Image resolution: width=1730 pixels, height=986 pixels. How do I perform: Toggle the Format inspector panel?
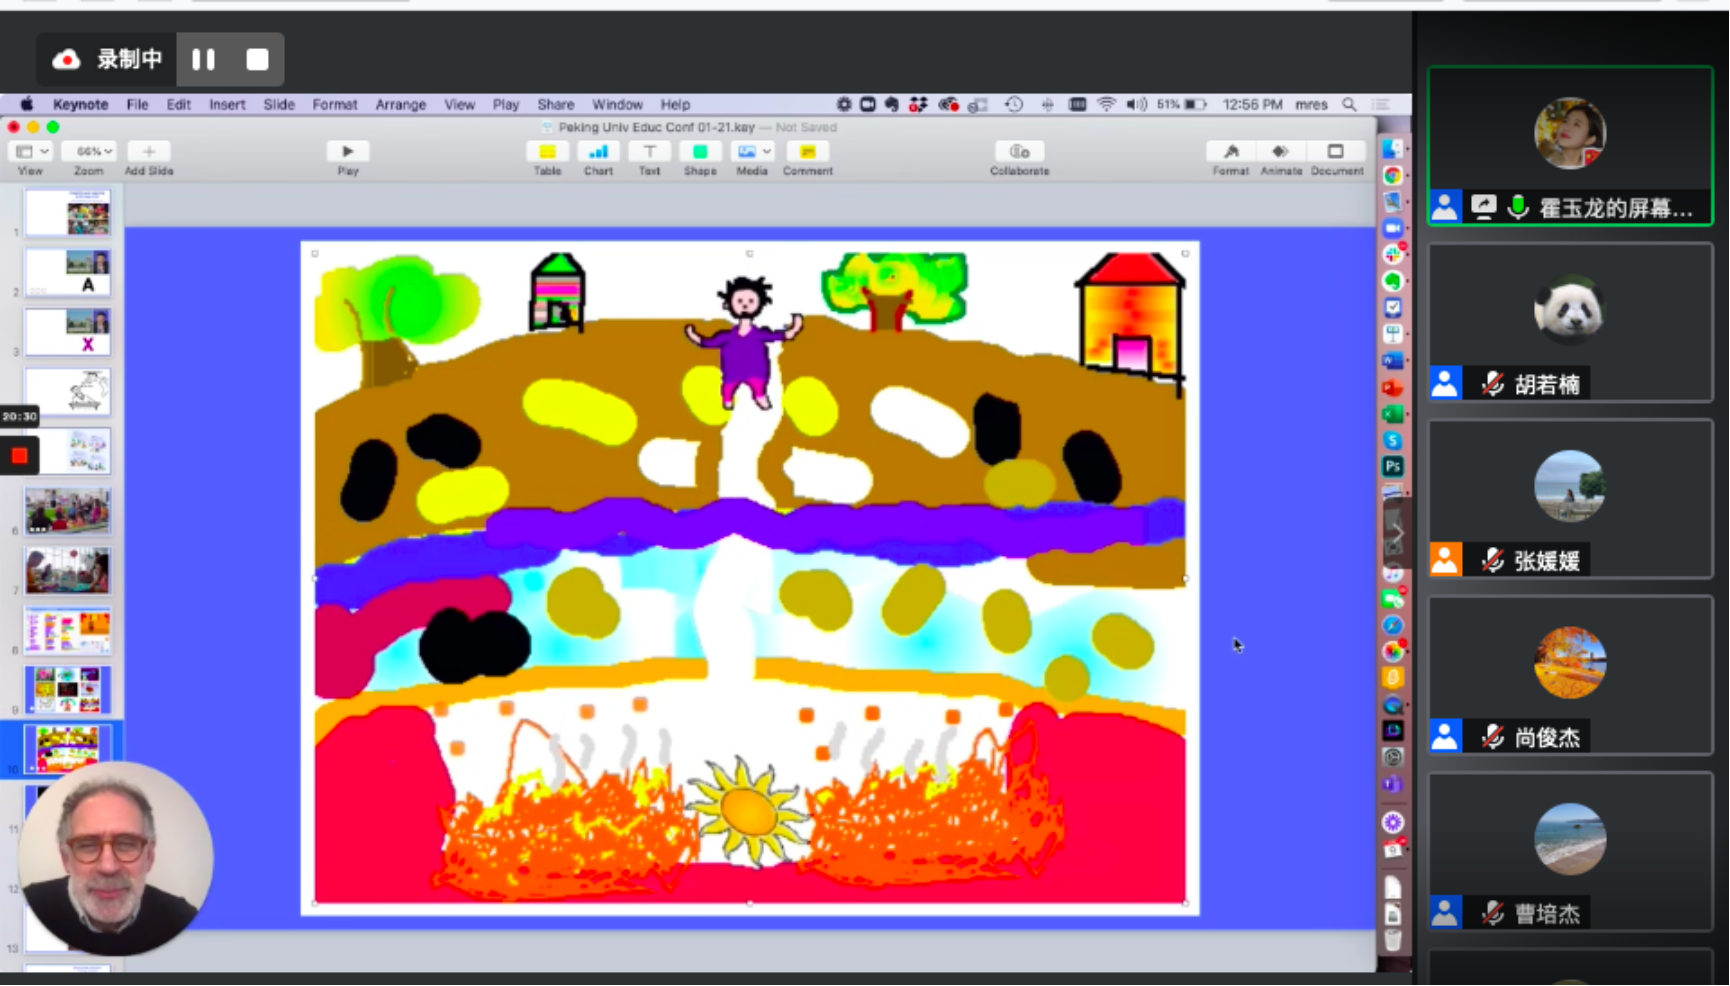(1231, 152)
